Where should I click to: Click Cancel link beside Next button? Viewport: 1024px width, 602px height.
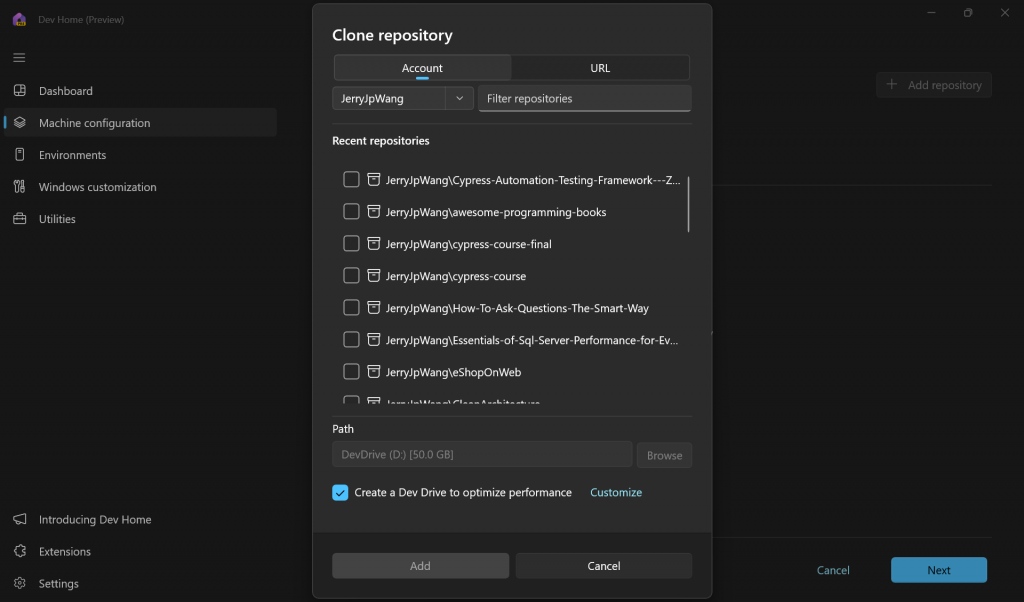coord(833,569)
